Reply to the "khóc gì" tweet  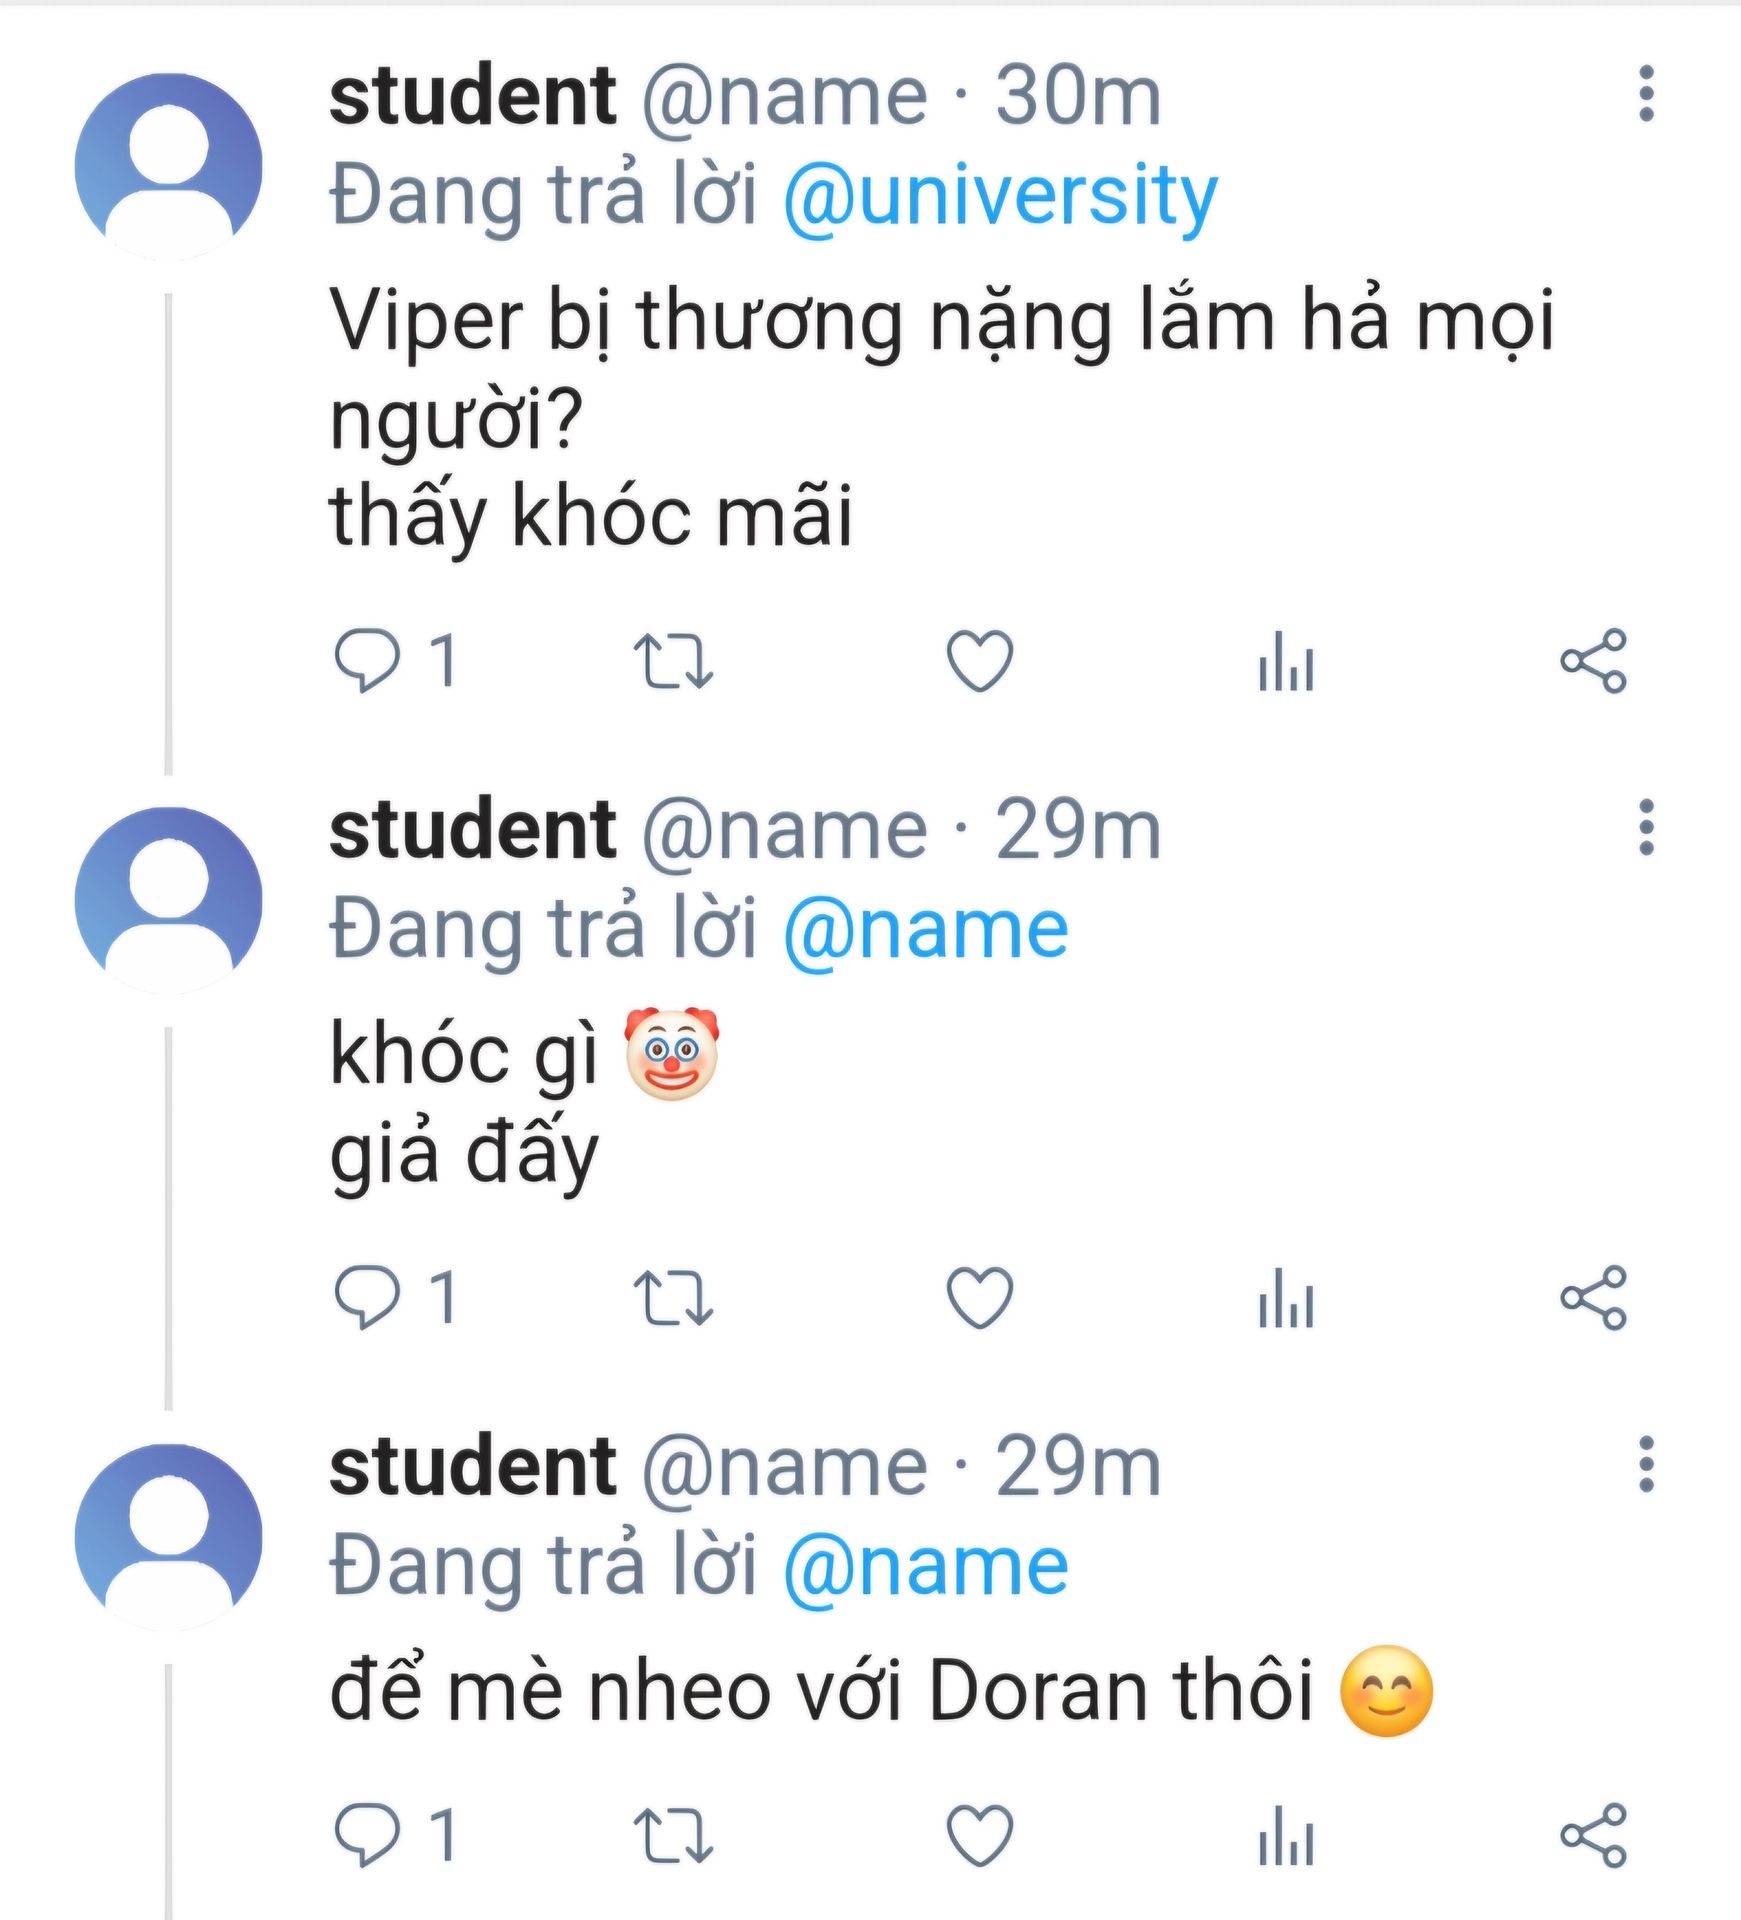point(367,1298)
